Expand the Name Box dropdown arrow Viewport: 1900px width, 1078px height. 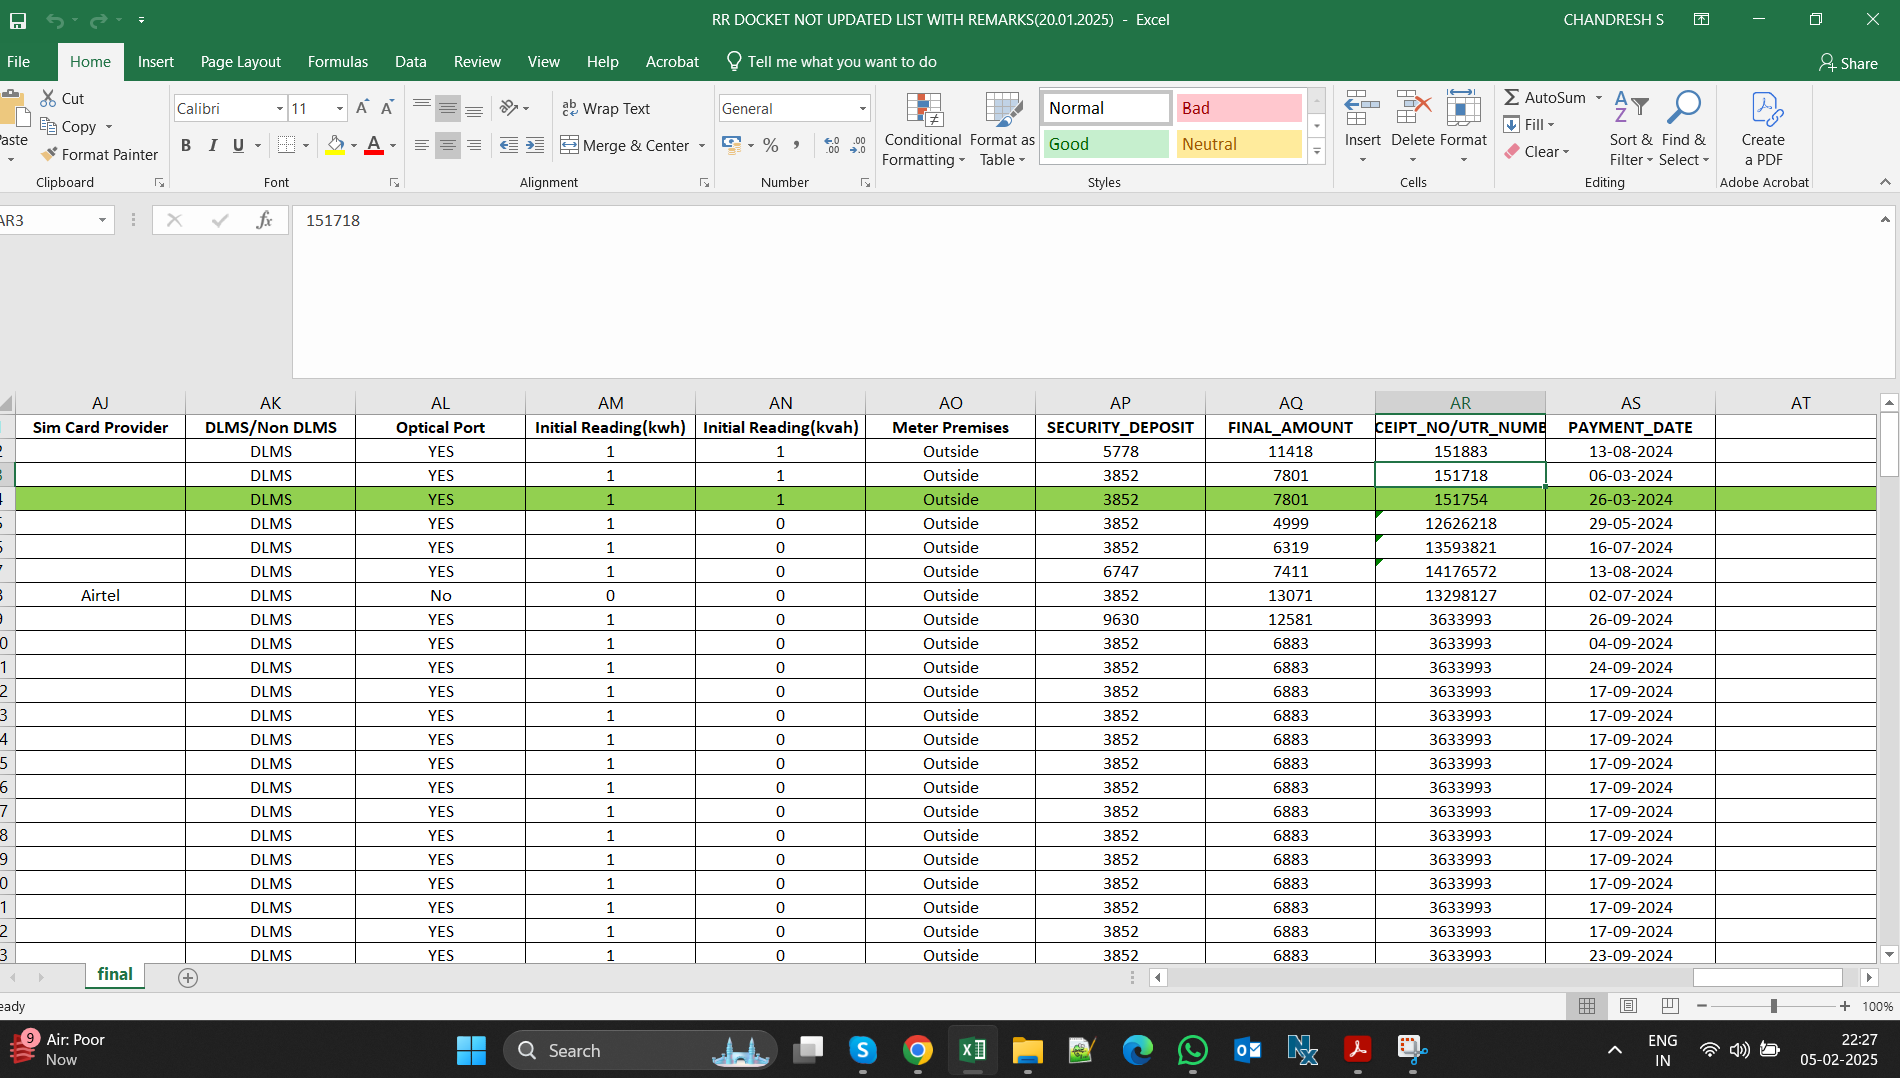pyautogui.click(x=102, y=220)
